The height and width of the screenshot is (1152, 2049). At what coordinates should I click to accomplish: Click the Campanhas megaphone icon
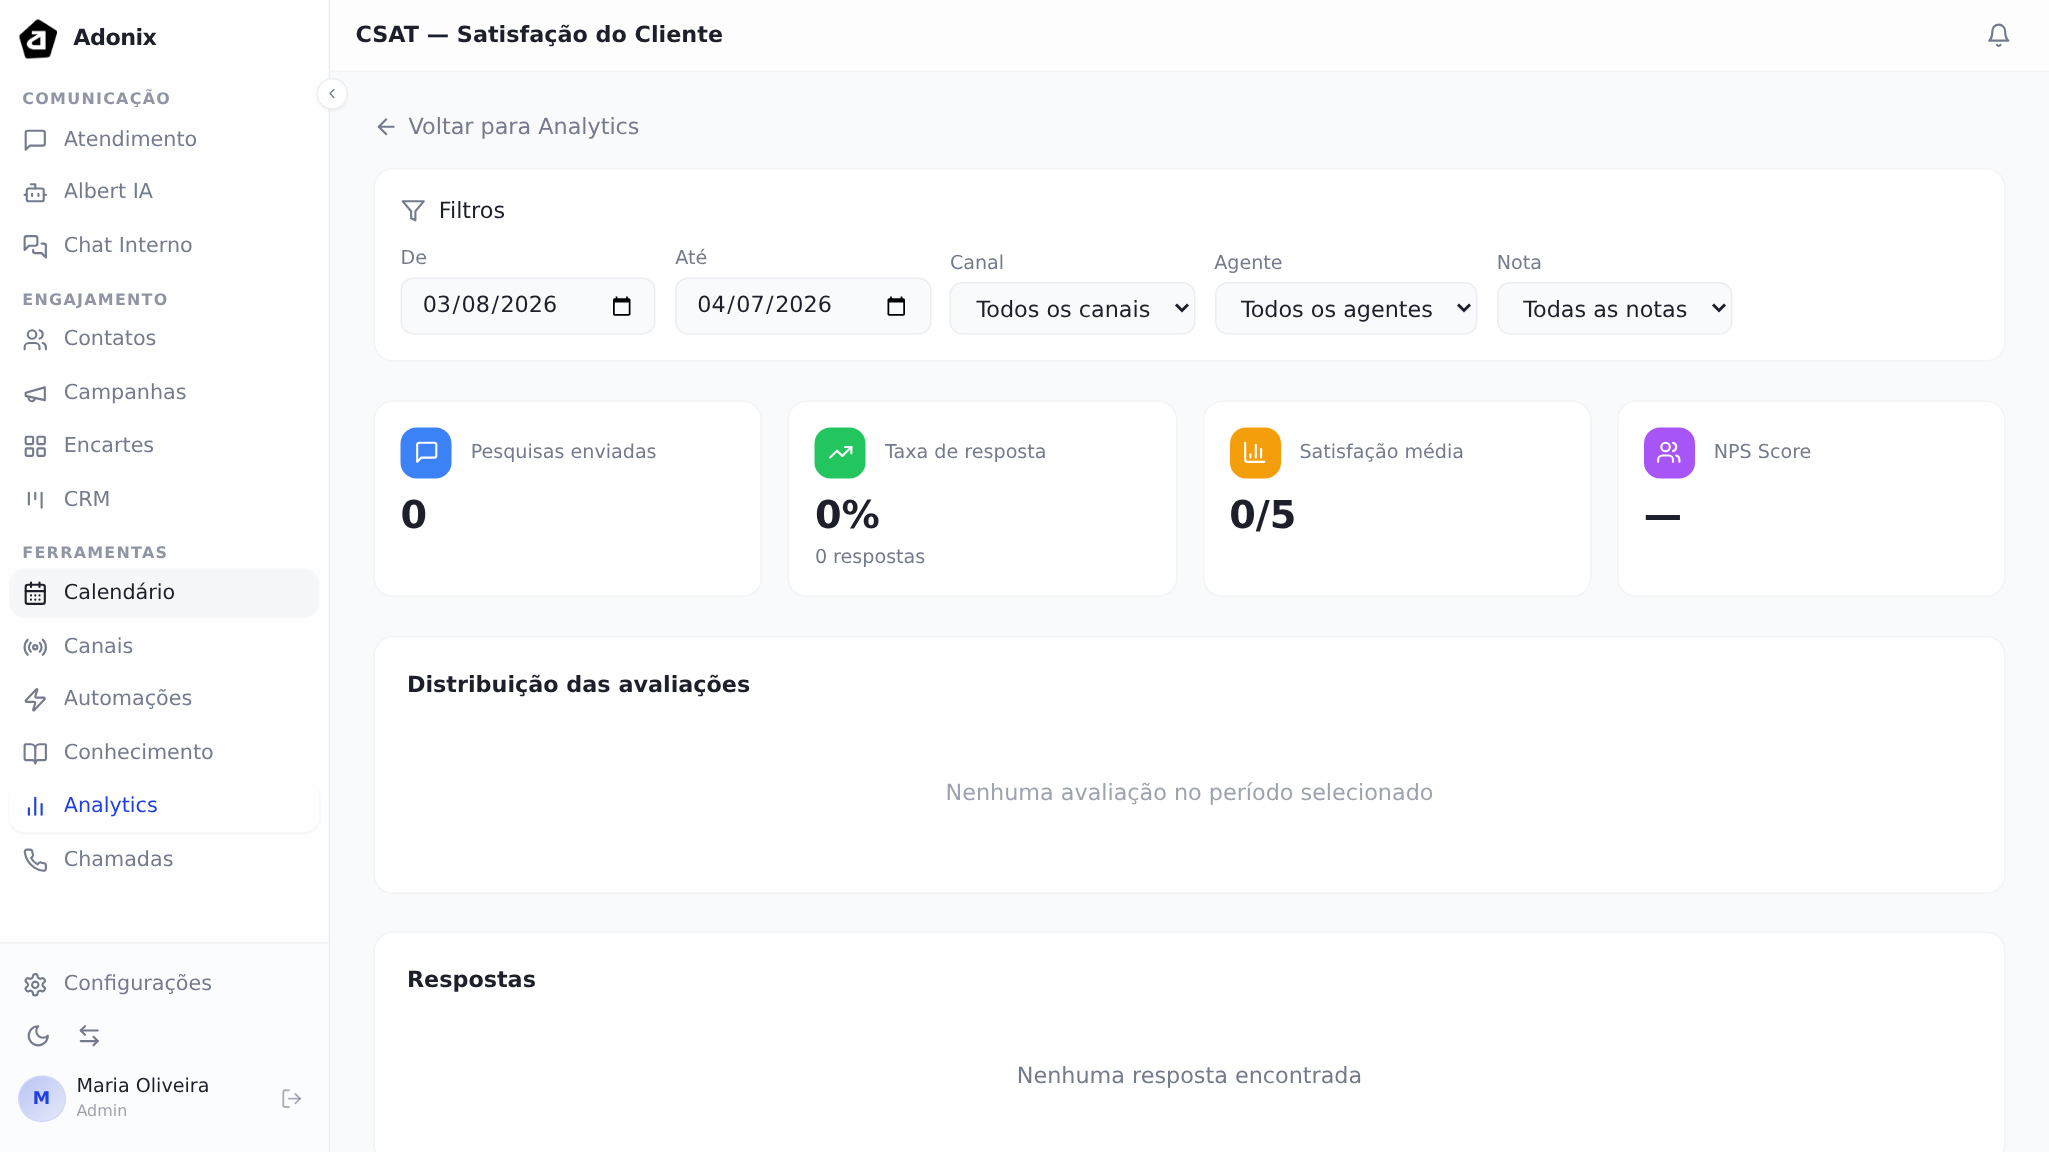tap(36, 393)
